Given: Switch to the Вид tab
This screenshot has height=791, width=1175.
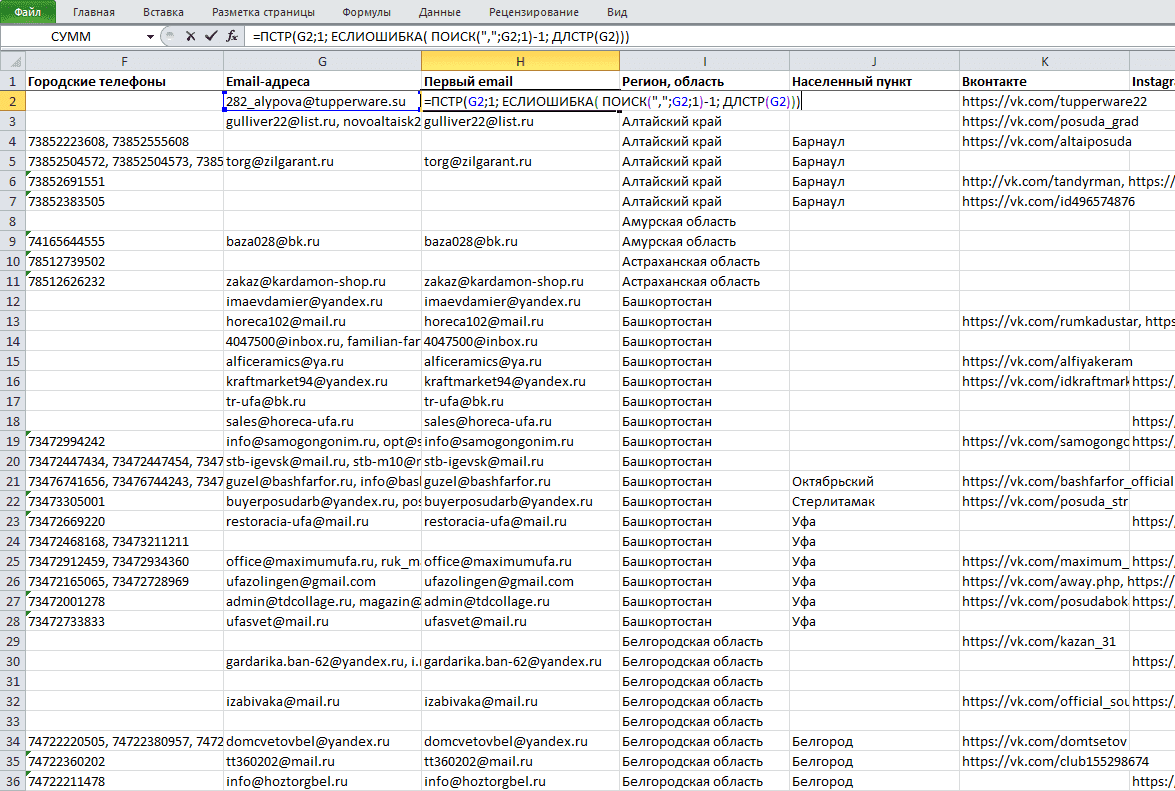Looking at the screenshot, I should coord(617,12).
